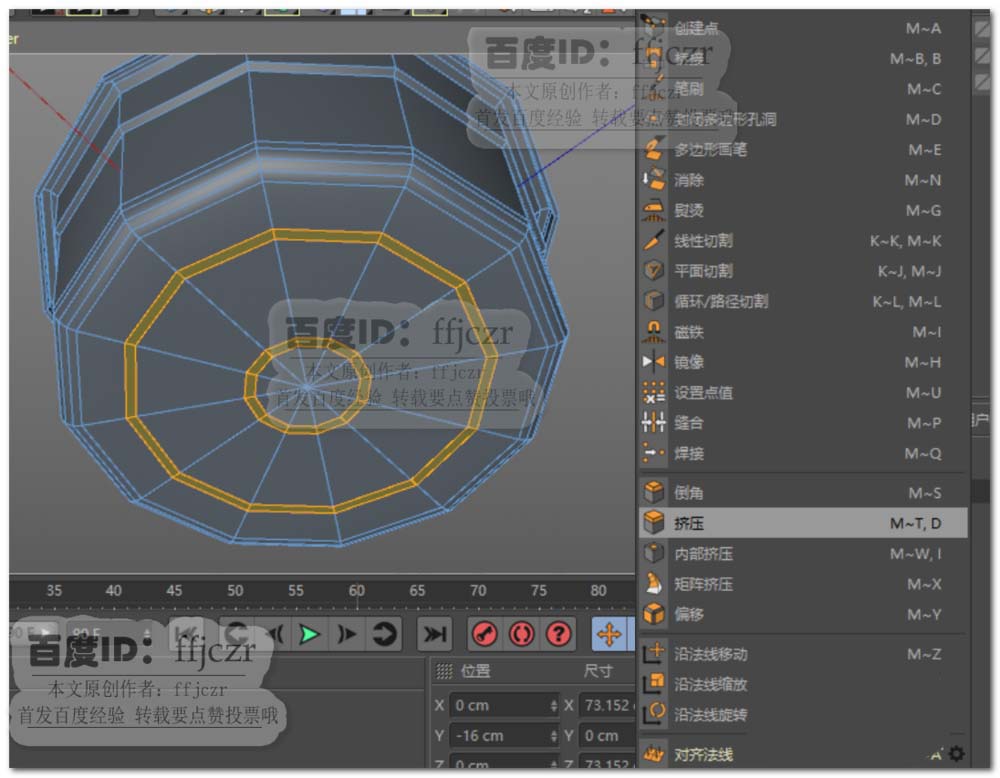Choose the 缝合 Stitch tool icon
The width and height of the screenshot is (1000, 778).
[x=654, y=423]
